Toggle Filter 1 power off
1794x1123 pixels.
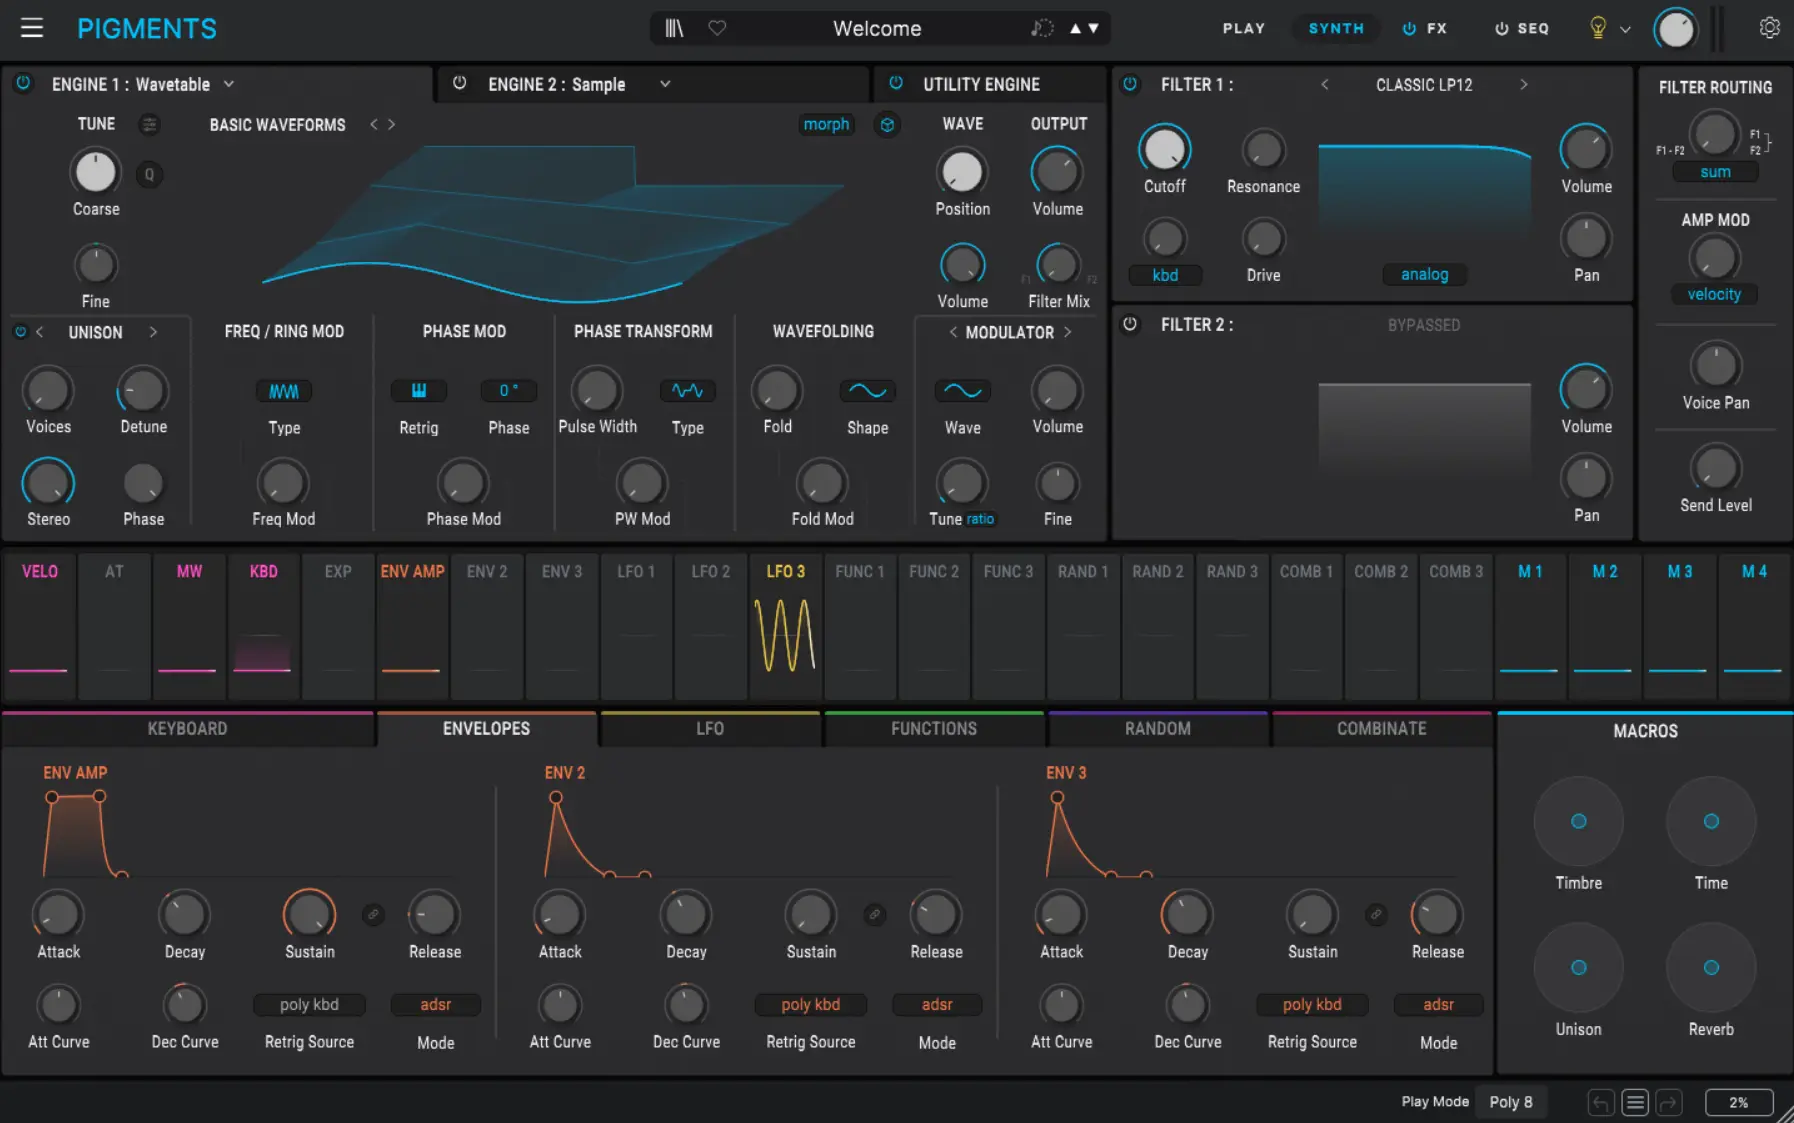click(1131, 85)
